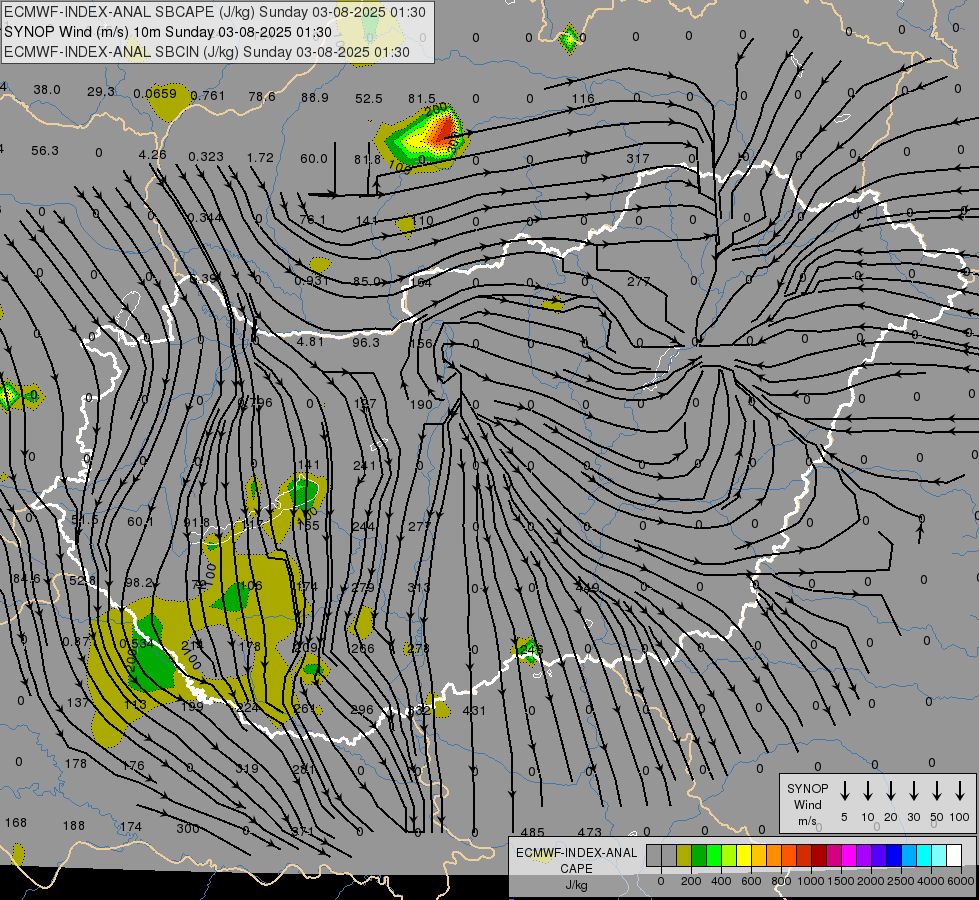Click the 5 m/s wind arrow in legend
The height and width of the screenshot is (900, 979).
[844, 791]
